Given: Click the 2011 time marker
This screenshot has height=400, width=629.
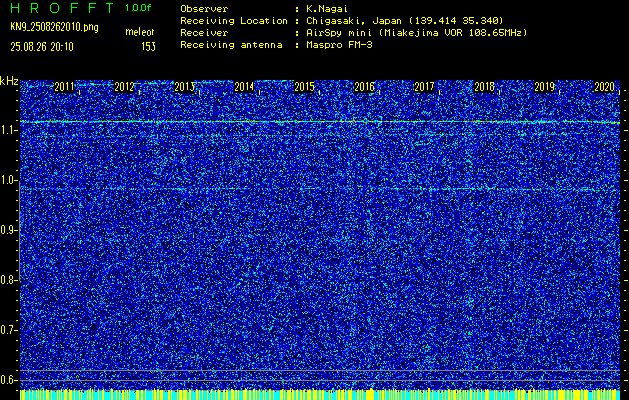Looking at the screenshot, I should click(64, 87).
